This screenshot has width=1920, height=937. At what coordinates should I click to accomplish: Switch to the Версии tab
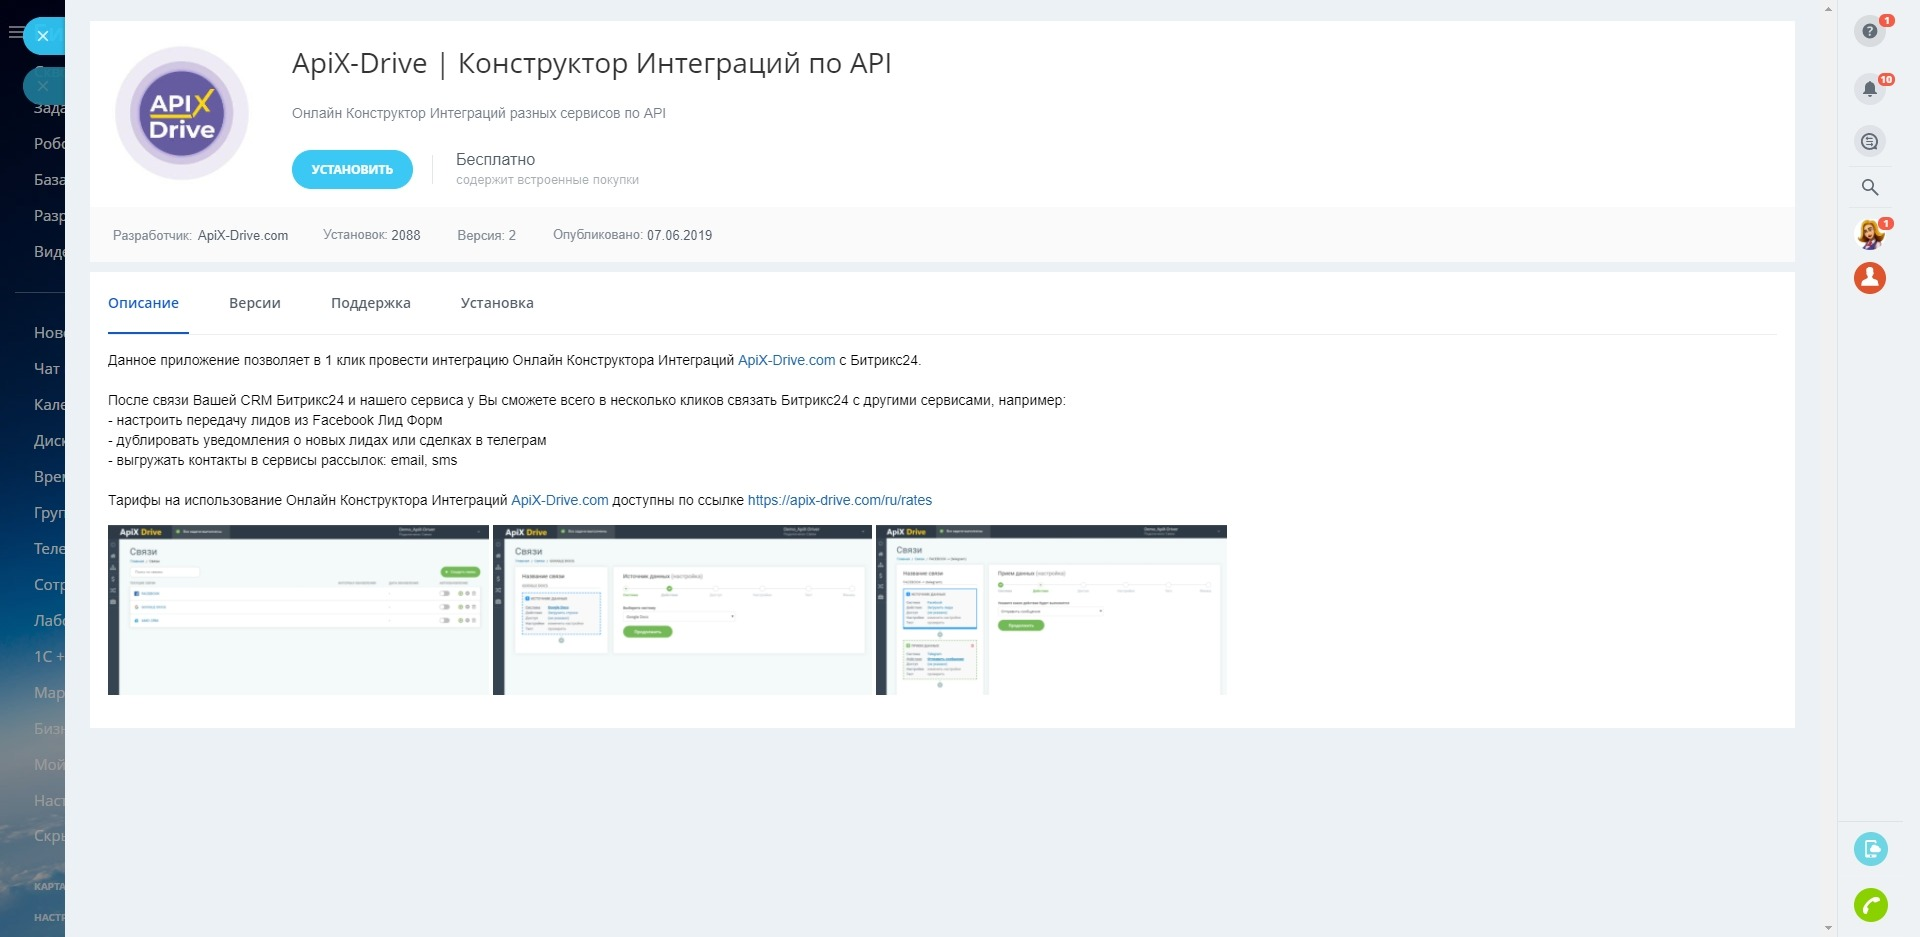pos(255,303)
